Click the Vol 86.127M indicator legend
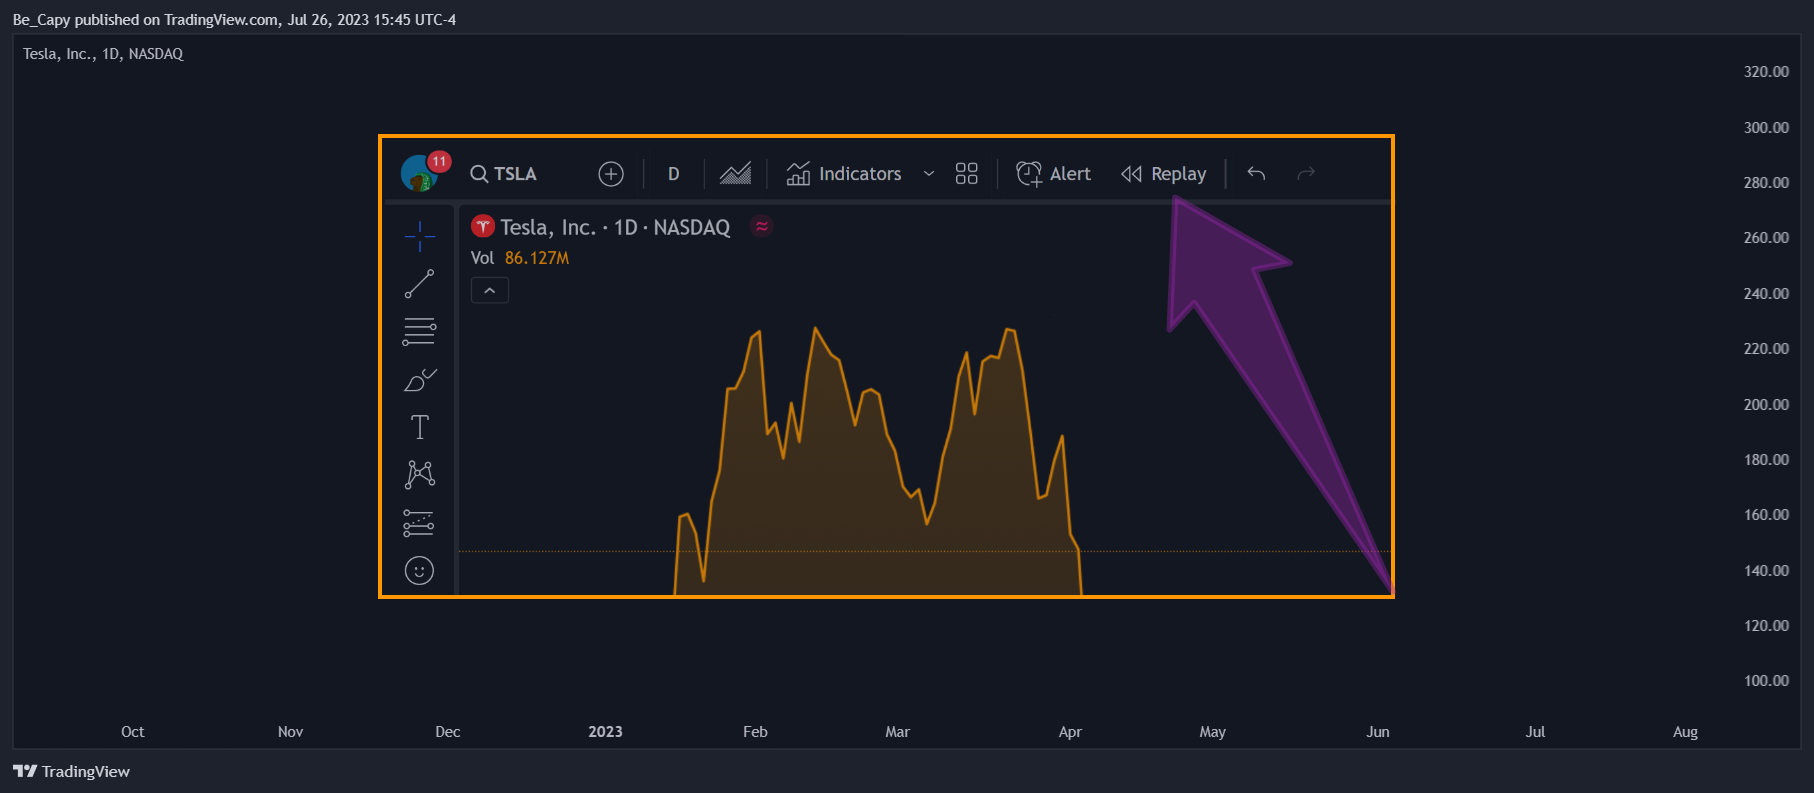This screenshot has width=1814, height=793. tap(520, 258)
